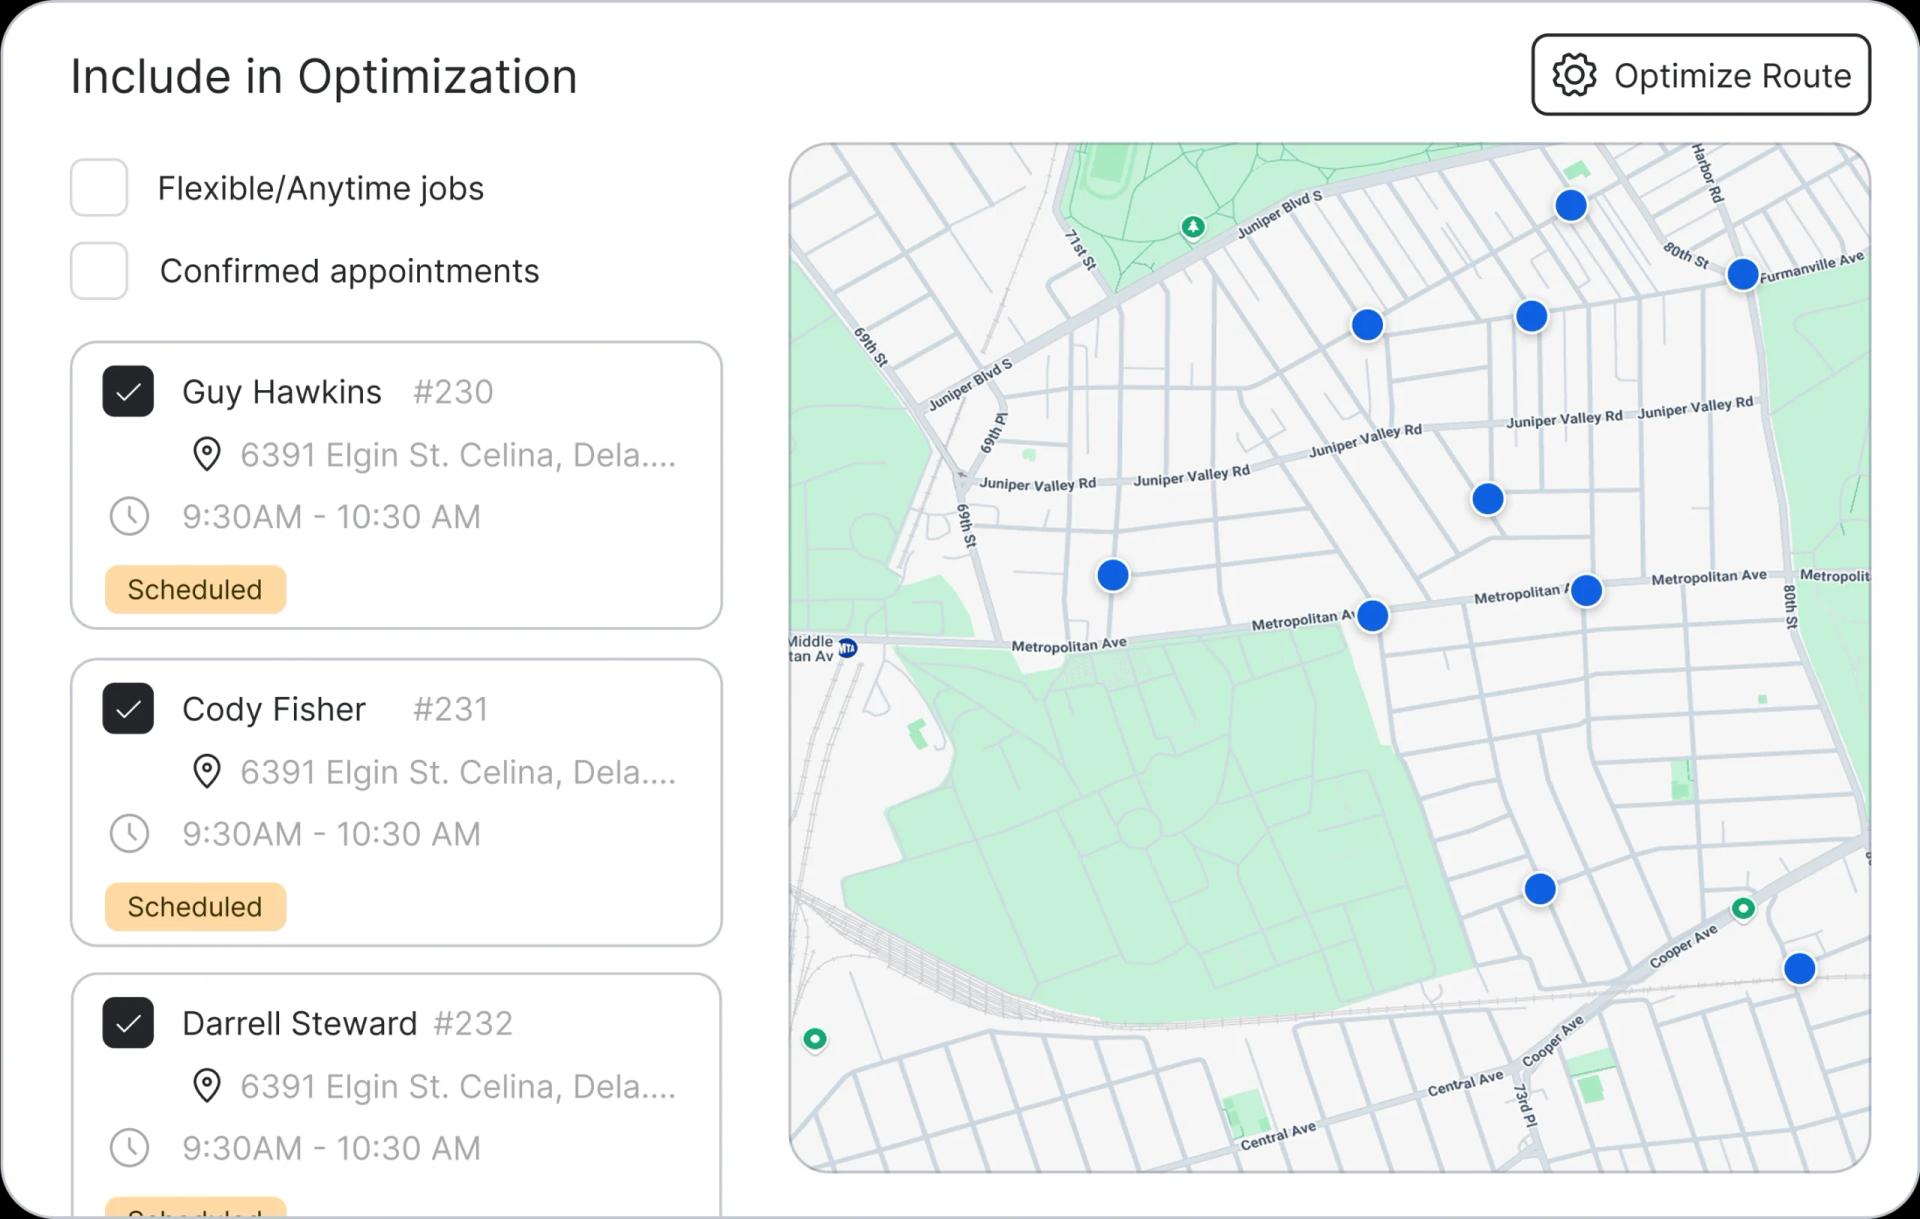Click the MTA subway icon on map
The height and width of the screenshot is (1219, 1920).
click(x=847, y=648)
